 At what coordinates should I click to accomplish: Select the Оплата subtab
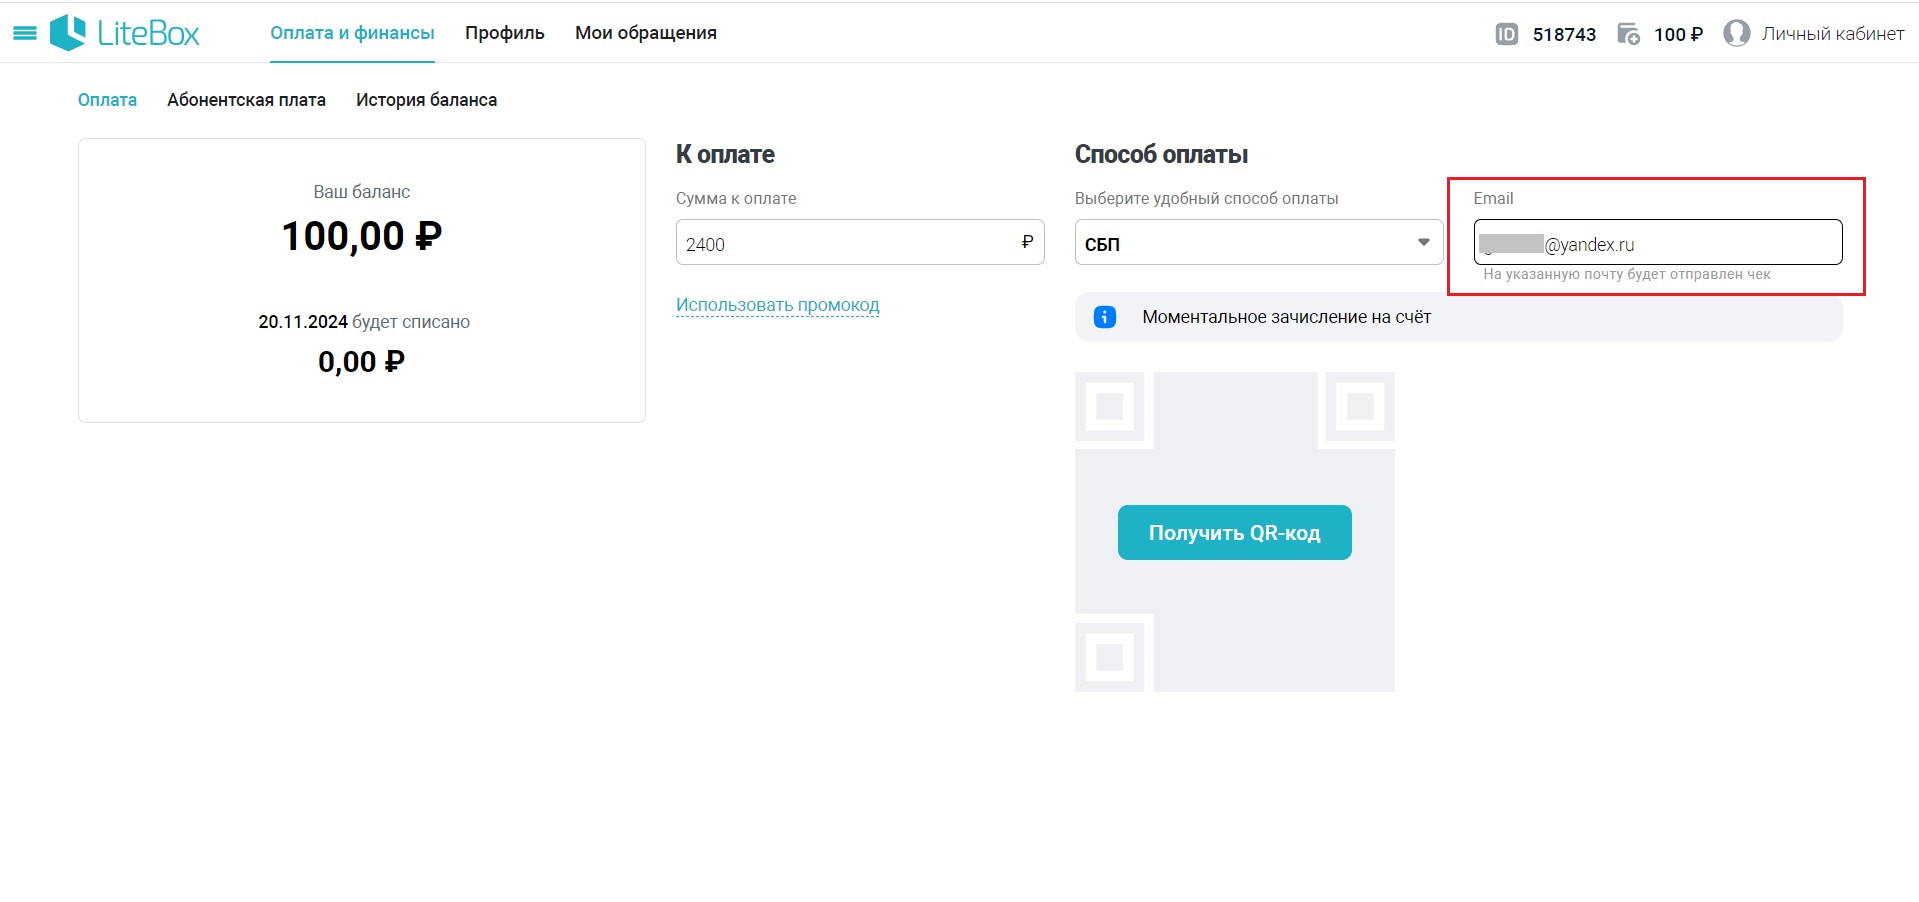pos(107,100)
